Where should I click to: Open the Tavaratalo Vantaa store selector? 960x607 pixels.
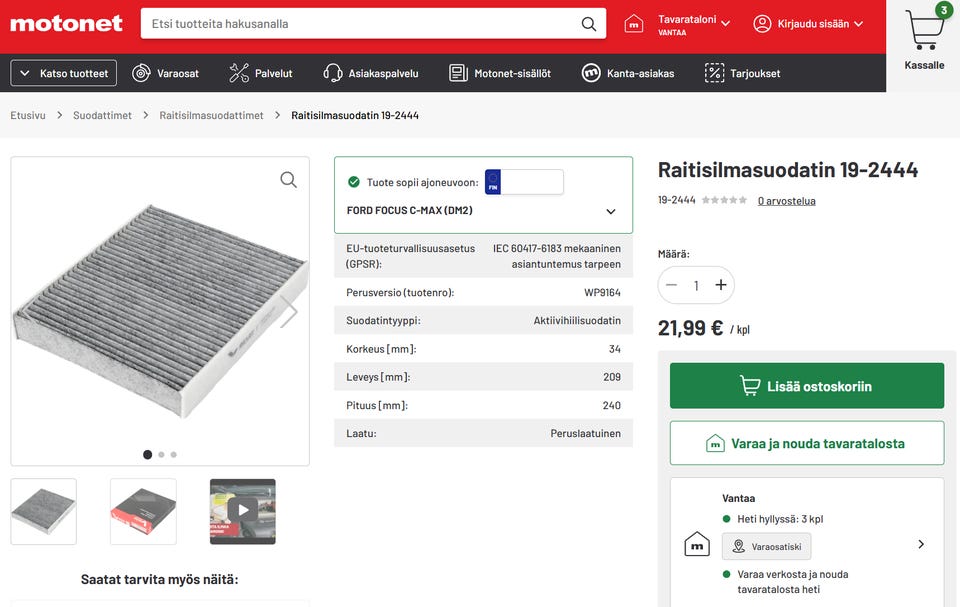pyautogui.click(x=694, y=25)
